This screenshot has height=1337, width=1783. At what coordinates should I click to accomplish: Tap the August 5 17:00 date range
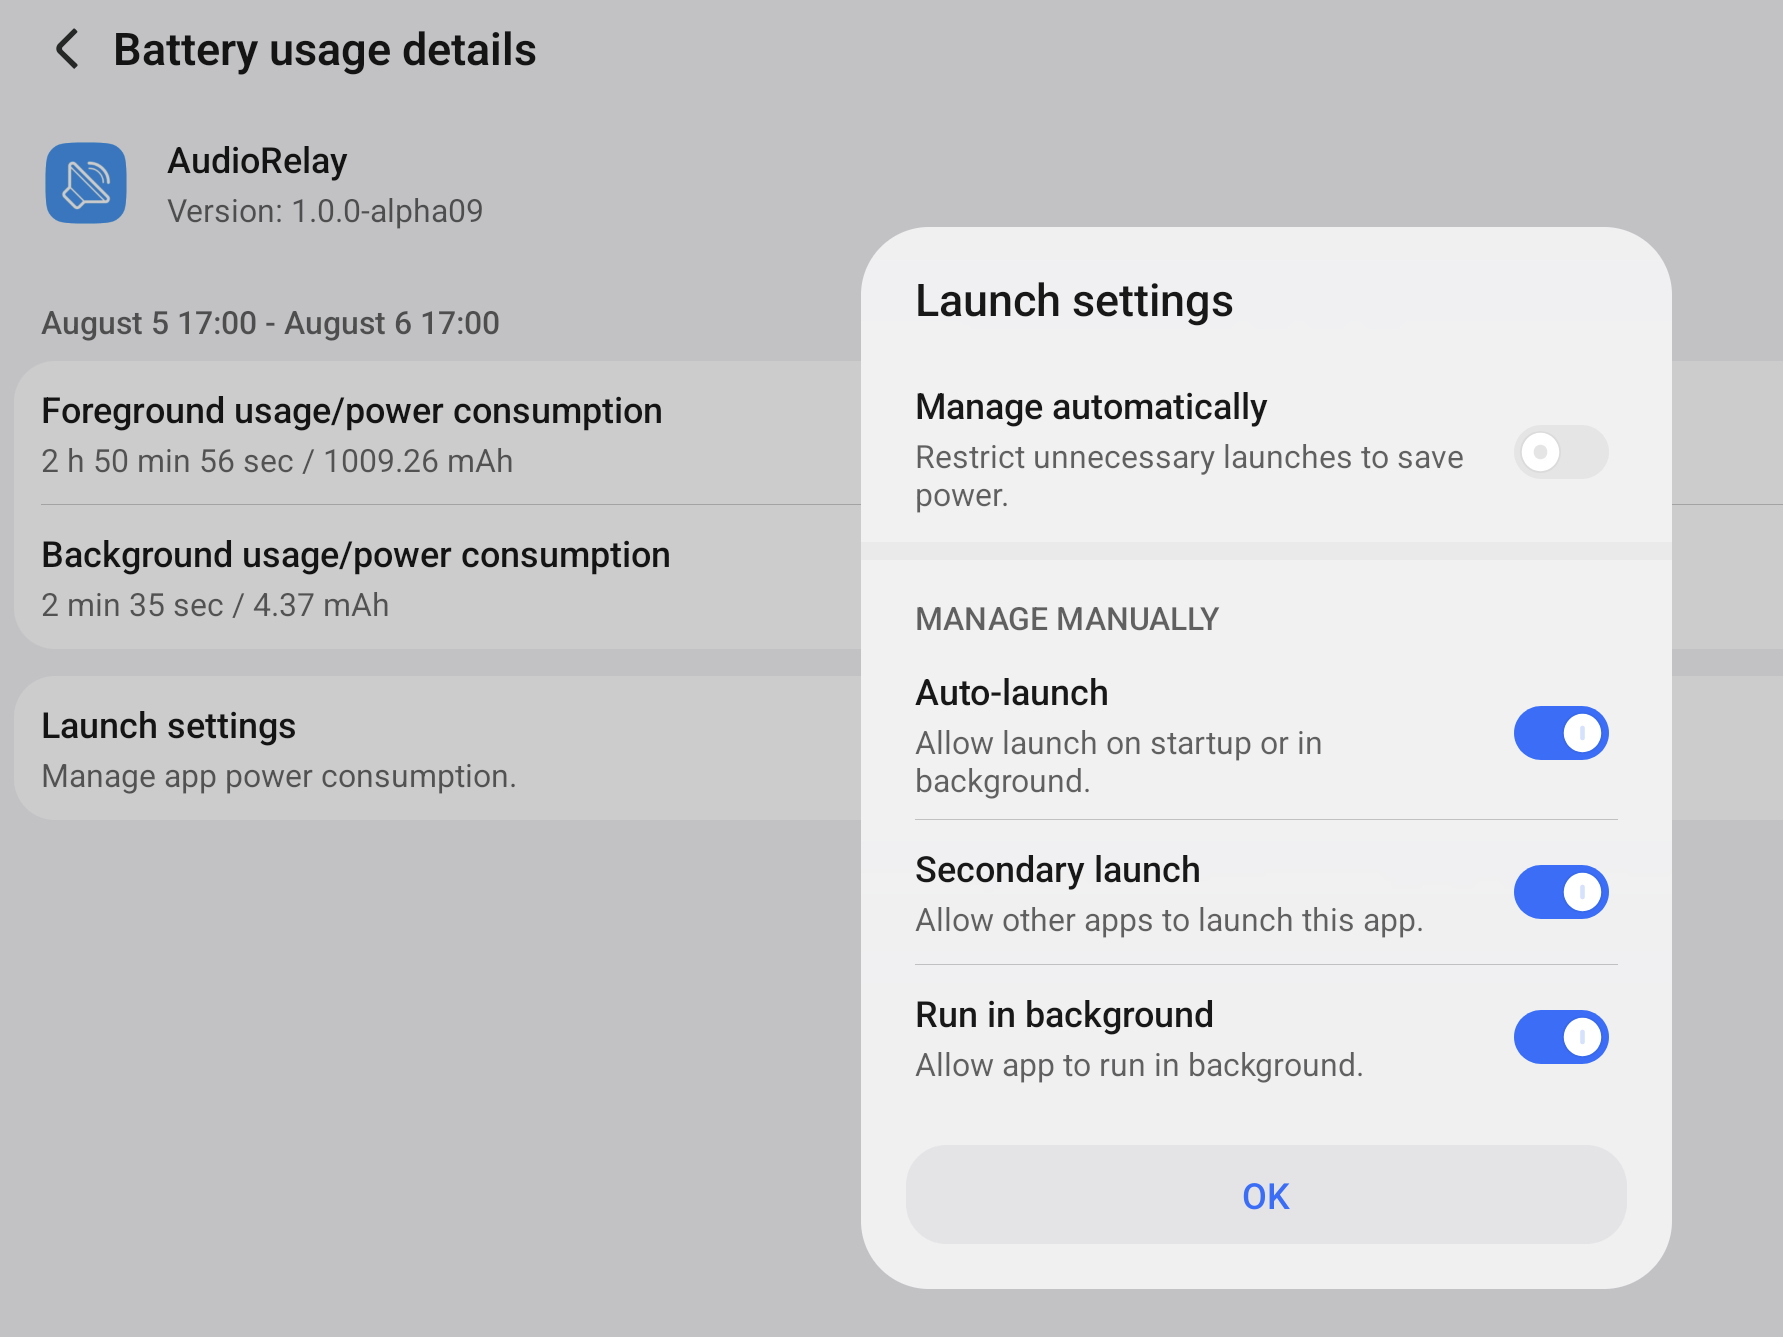click(270, 323)
